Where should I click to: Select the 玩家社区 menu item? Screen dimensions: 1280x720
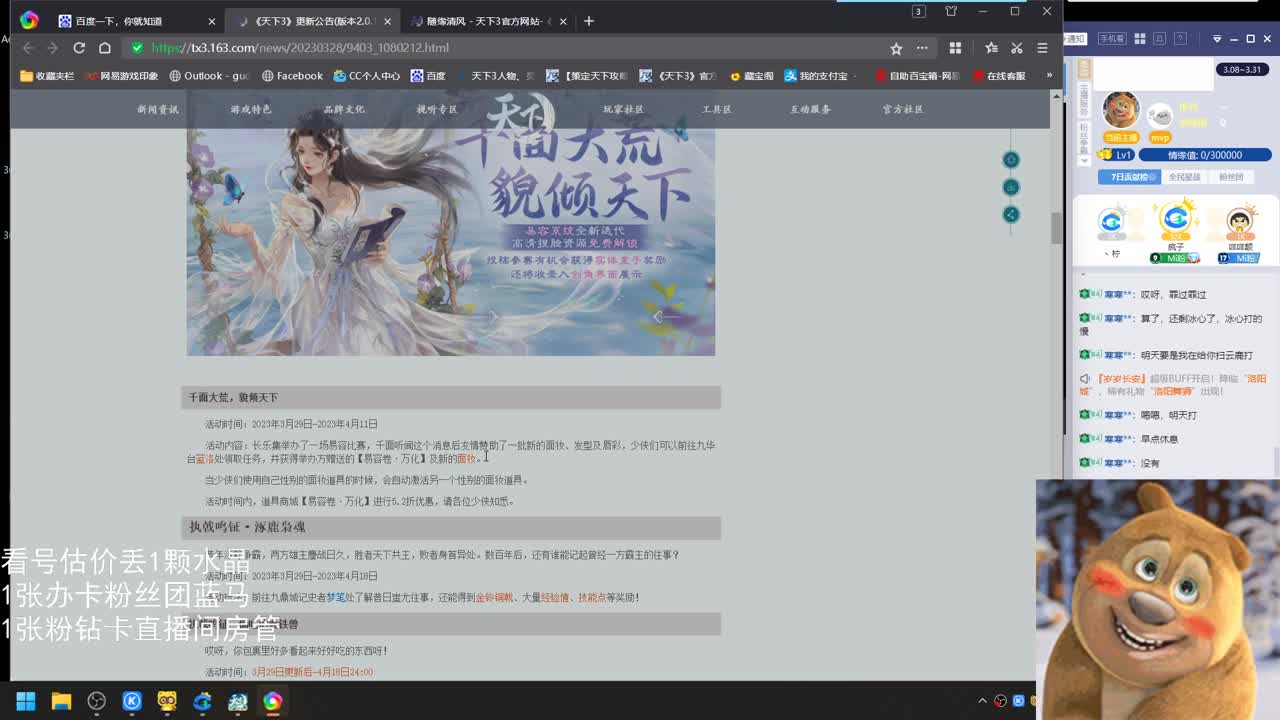(627, 110)
